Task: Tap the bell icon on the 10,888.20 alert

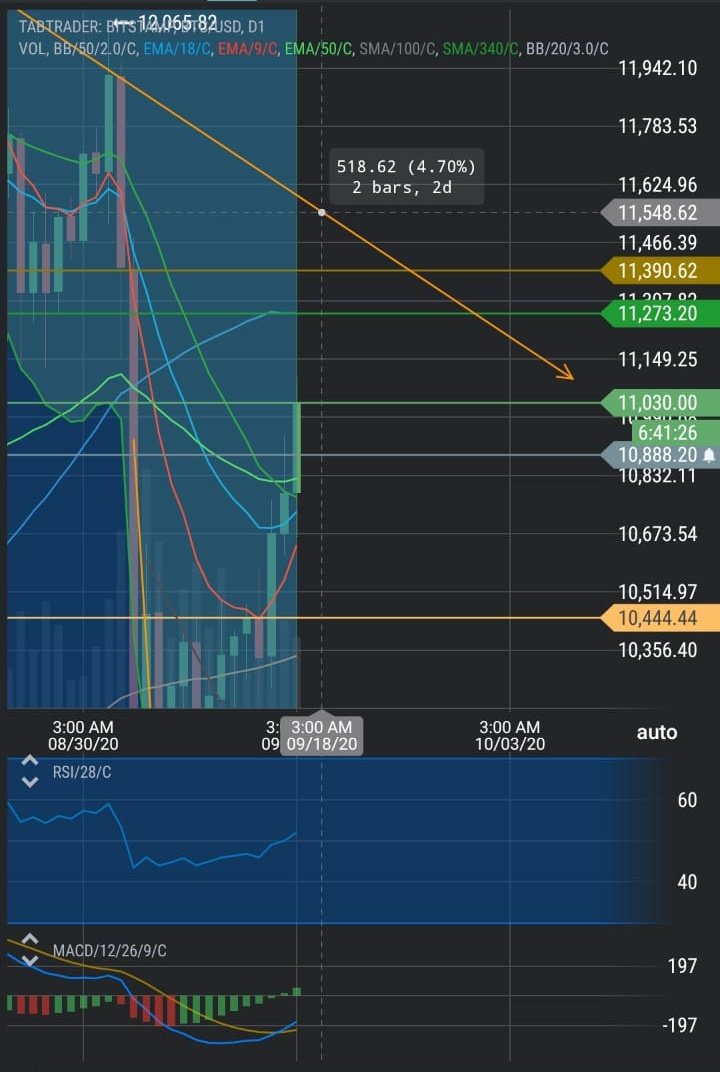Action: [709, 455]
